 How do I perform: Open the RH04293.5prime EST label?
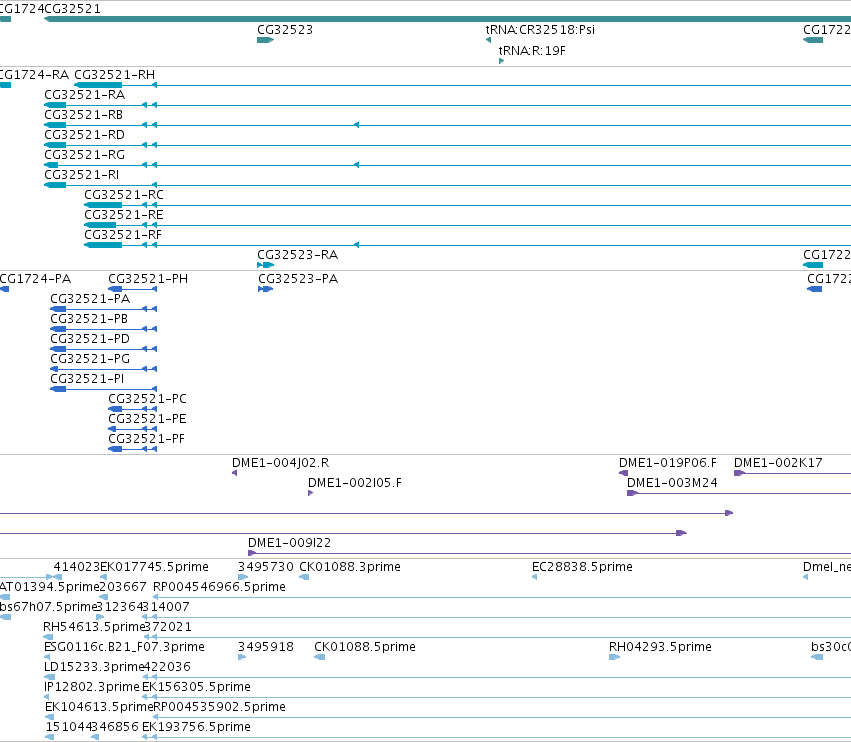click(660, 647)
